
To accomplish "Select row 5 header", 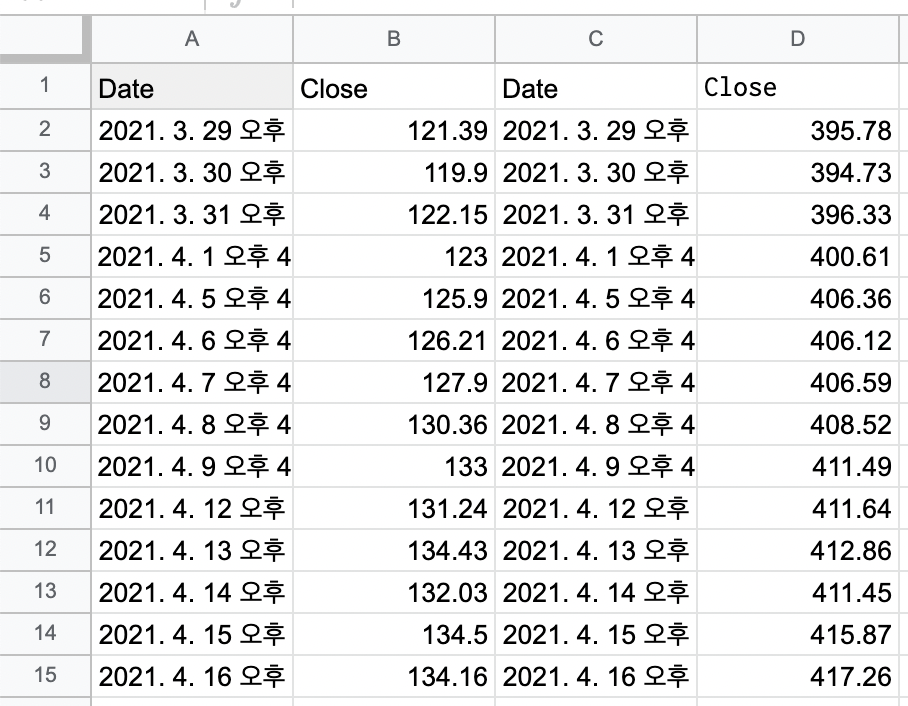I will [45, 256].
